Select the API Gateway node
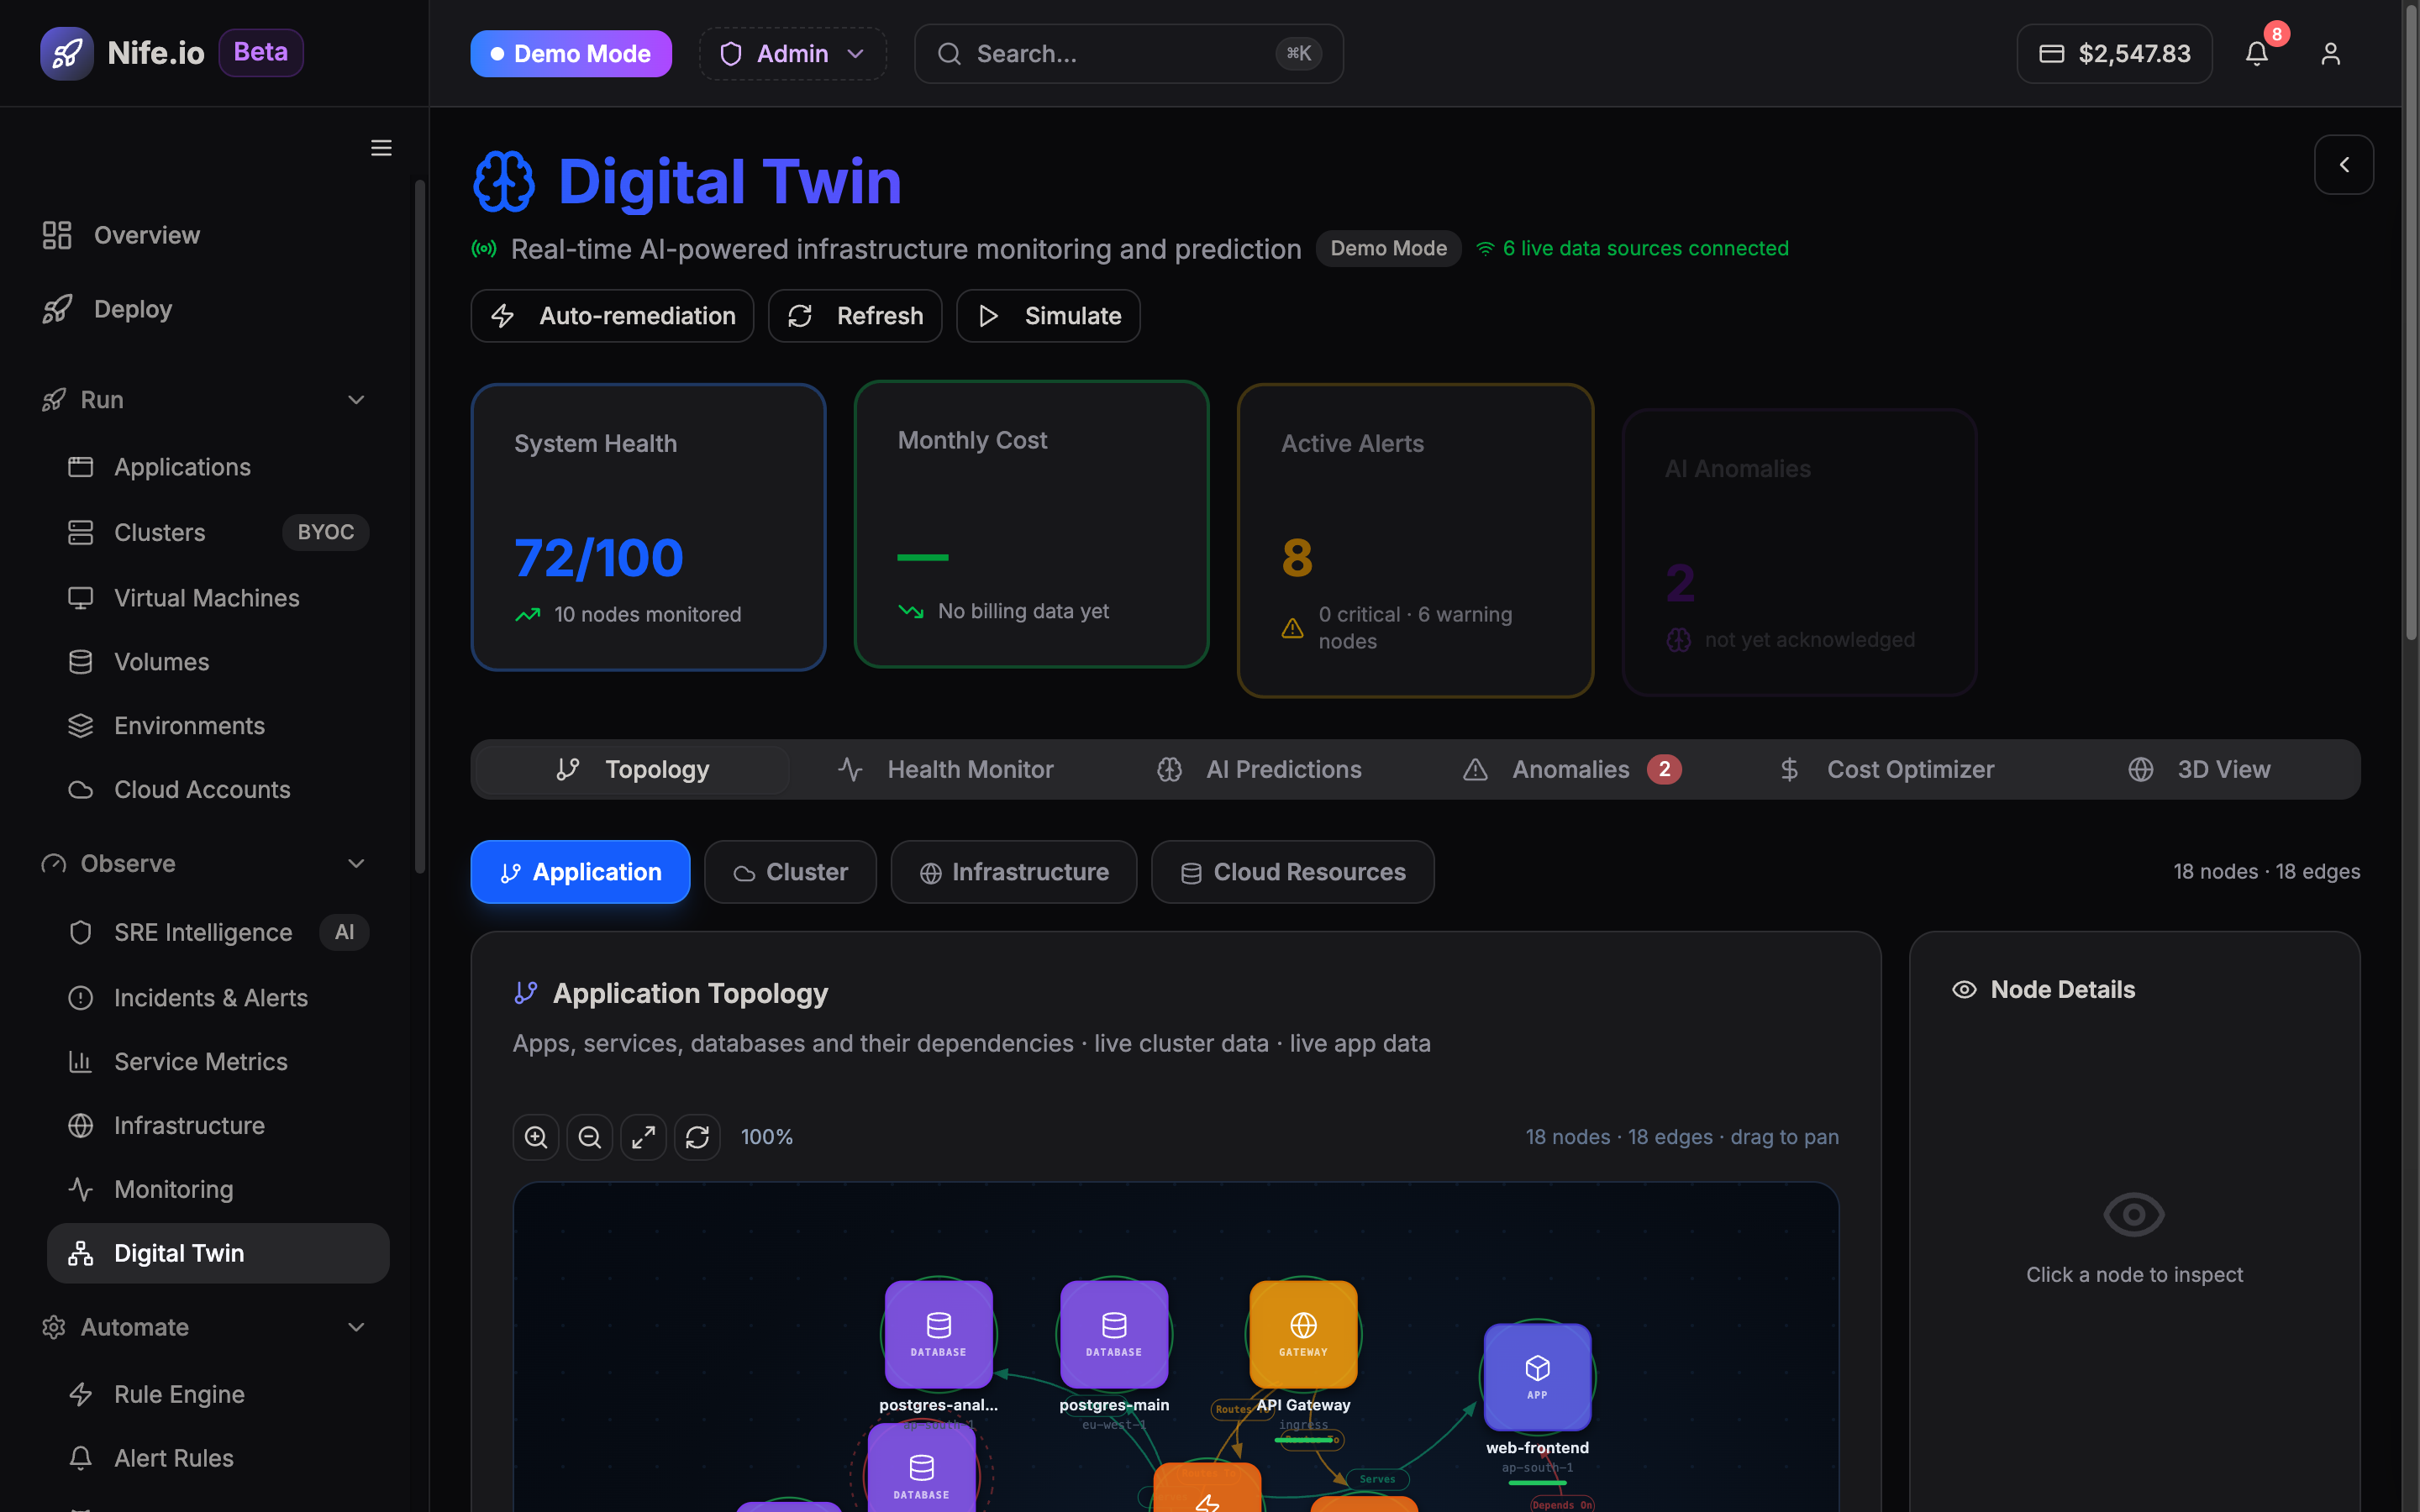The height and width of the screenshot is (1512, 2420). [x=1303, y=1335]
